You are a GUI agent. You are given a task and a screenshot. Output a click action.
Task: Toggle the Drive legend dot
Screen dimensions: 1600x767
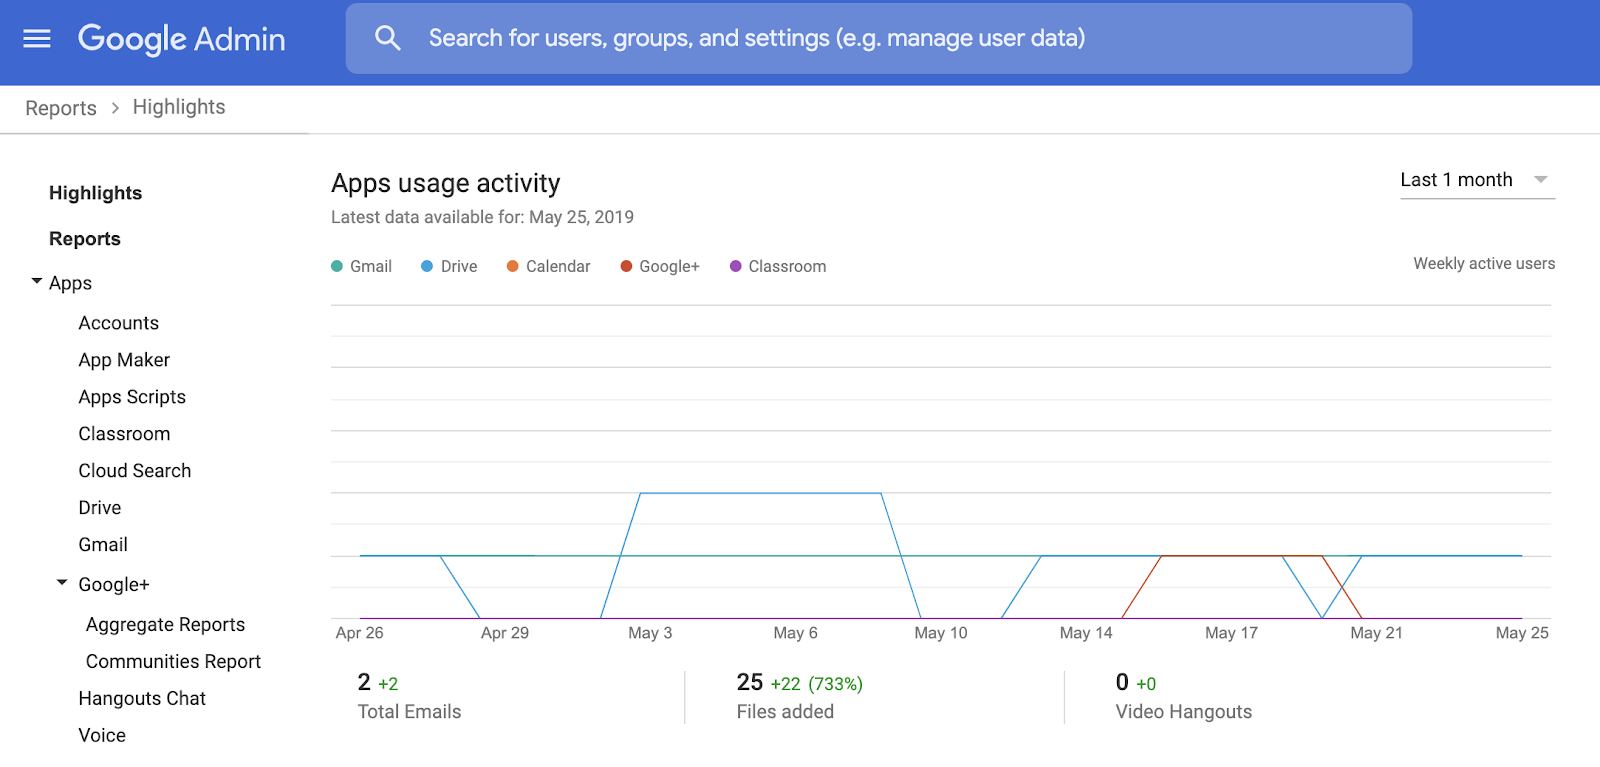(x=427, y=266)
